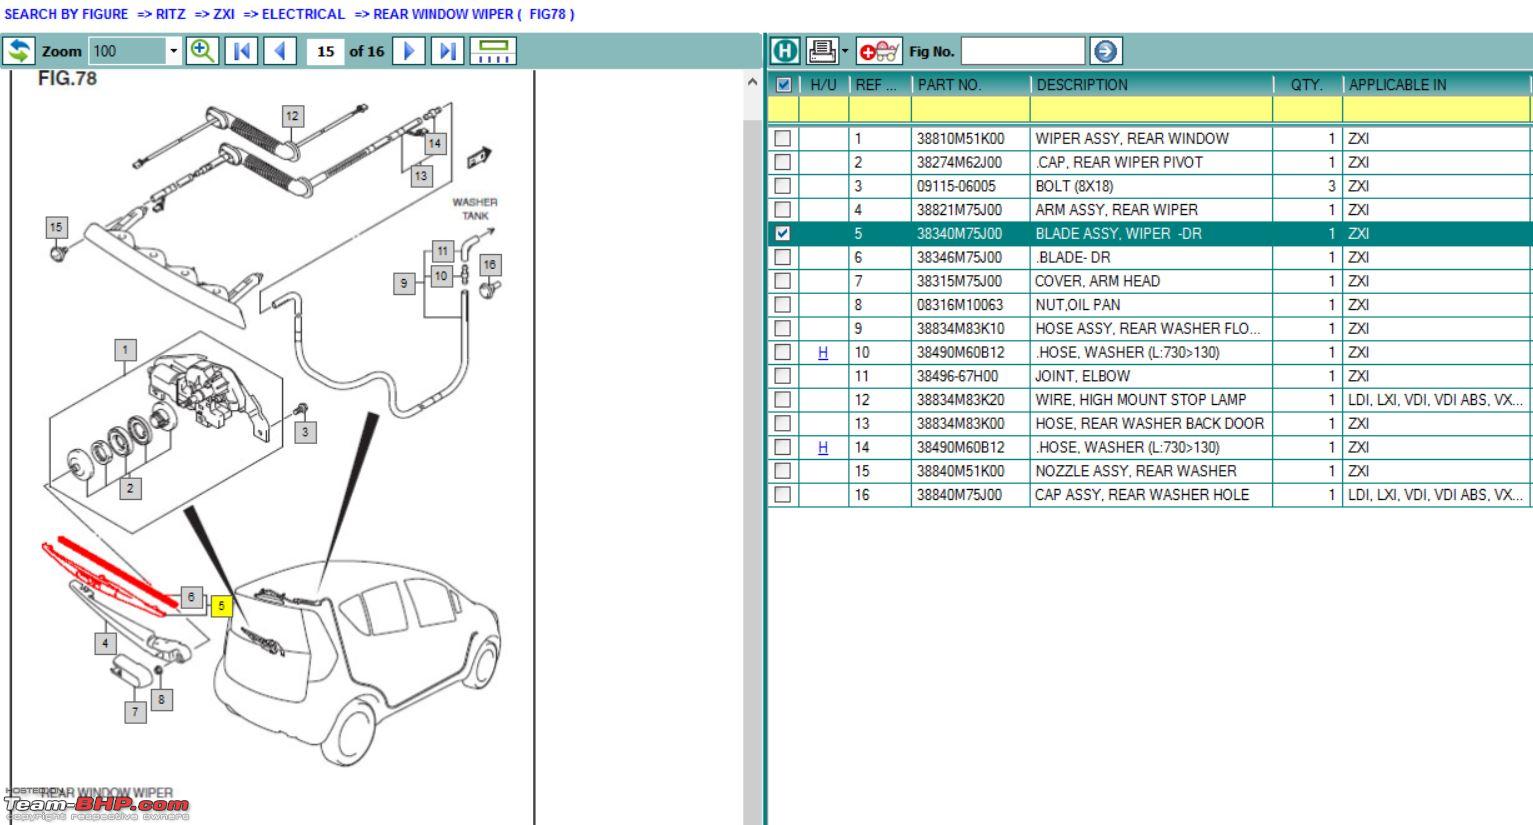Sort by the QTY. column header
The image size is (1533, 825).
[x=1307, y=85]
